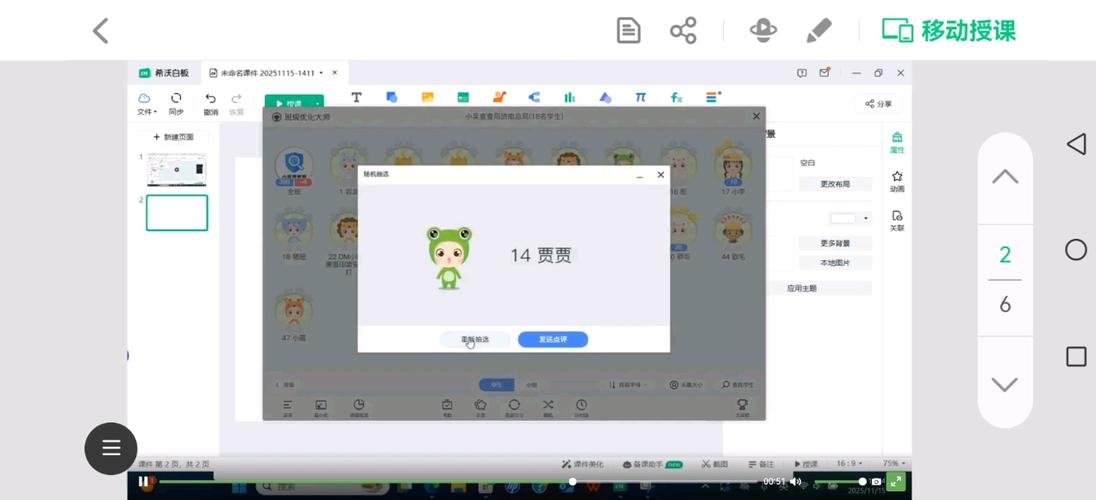This screenshot has width=1096, height=500.
Task: Open the geometry shapes tool icon
Action: [x=605, y=97]
